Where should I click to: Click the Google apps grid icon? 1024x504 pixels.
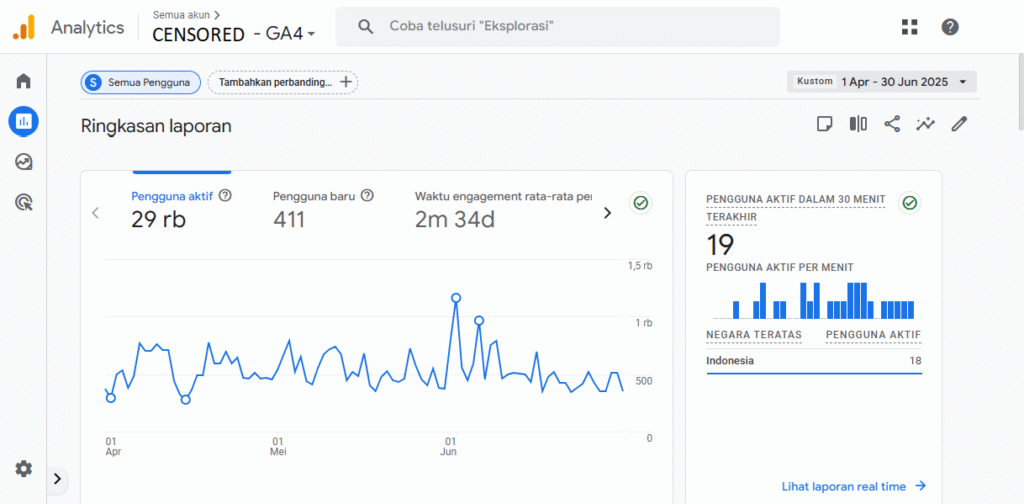coord(909,27)
